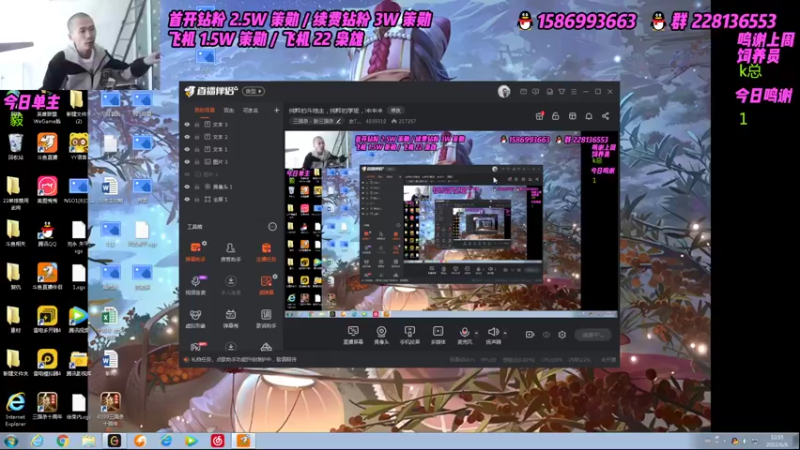Open the file explorer taskbar icon

[88, 441]
